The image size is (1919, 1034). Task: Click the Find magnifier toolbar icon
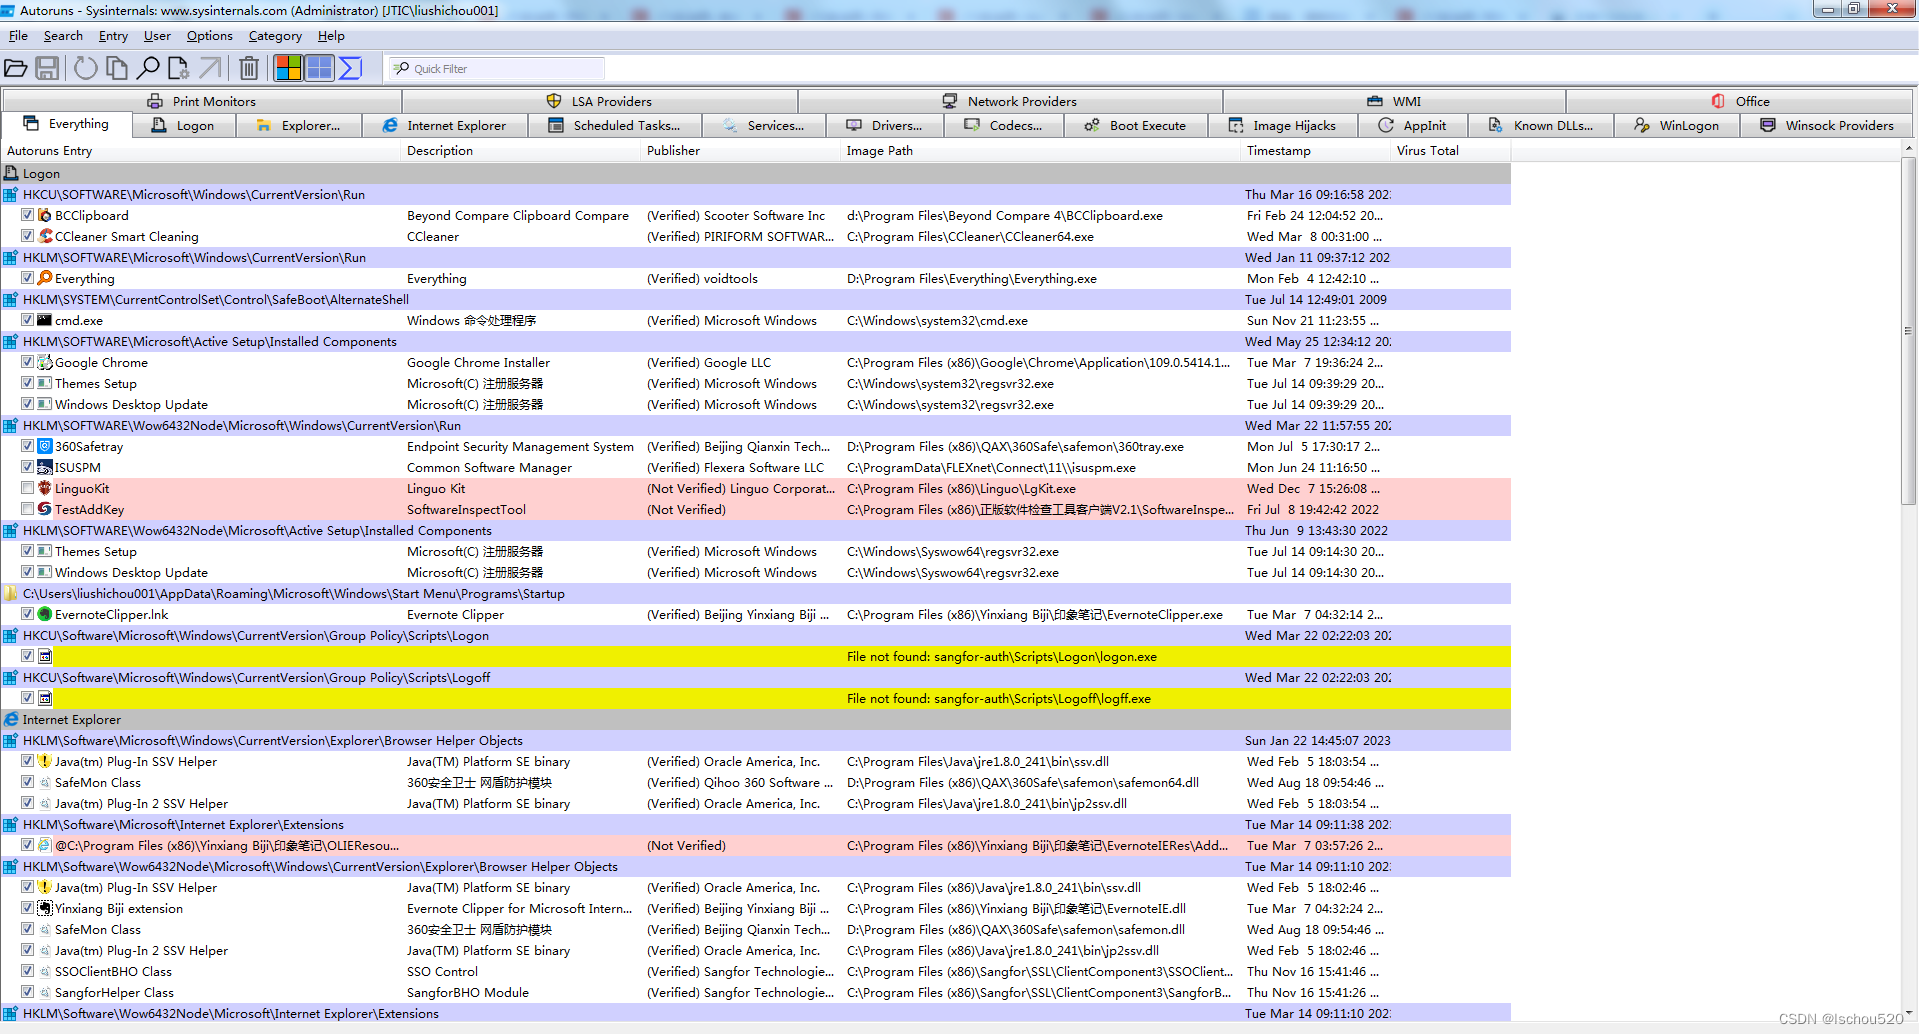point(148,68)
